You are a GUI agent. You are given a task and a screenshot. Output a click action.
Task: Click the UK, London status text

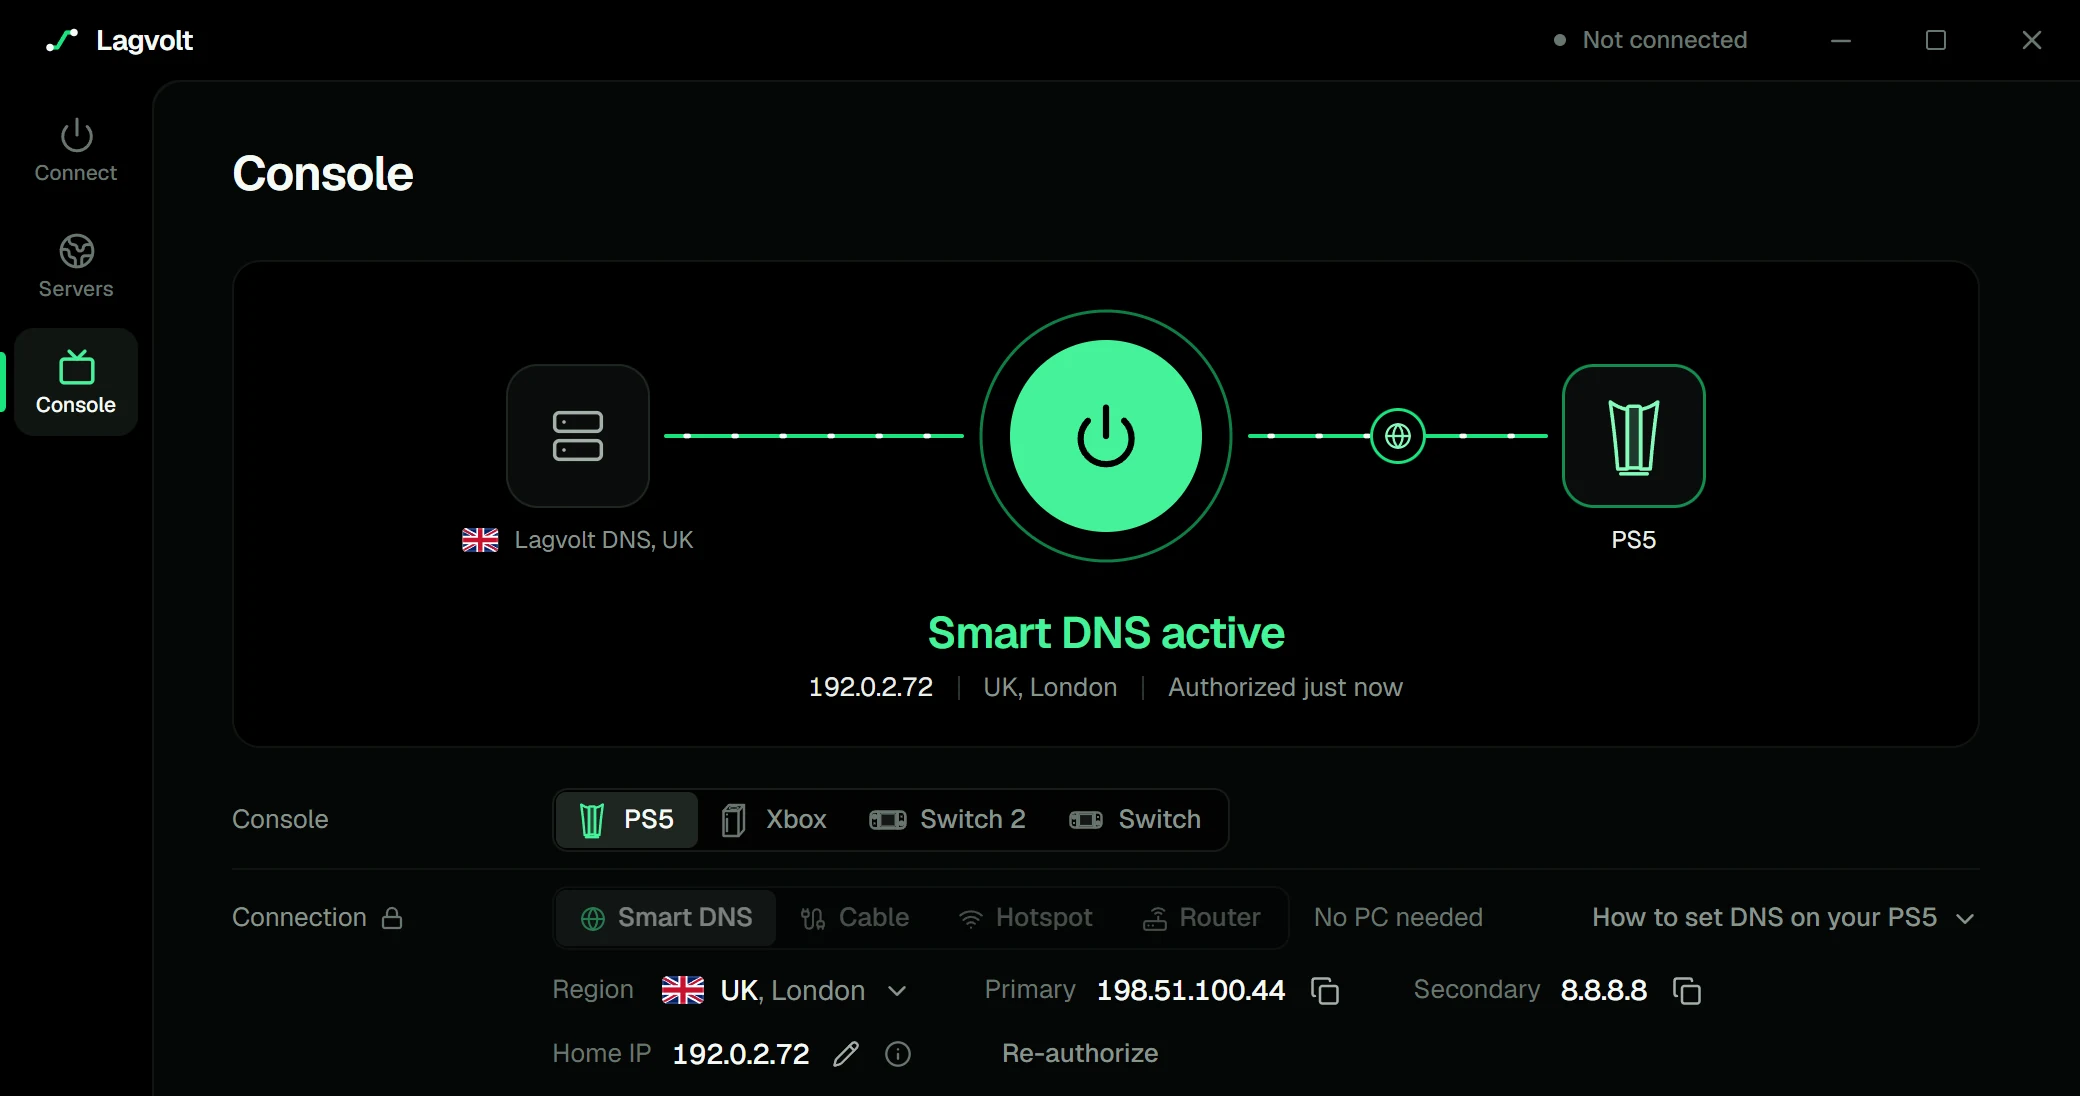coord(1050,687)
